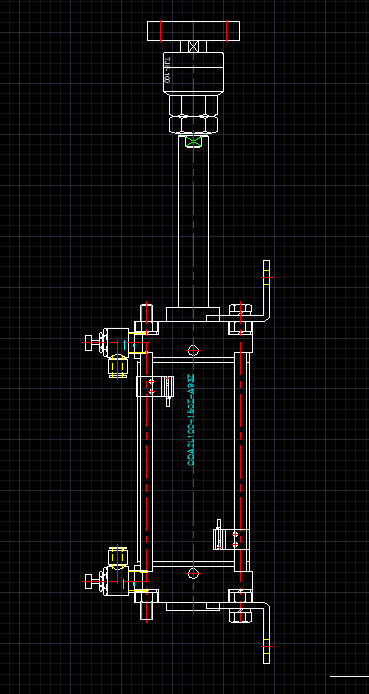Select the green cross mark at the rod tip

coord(193,142)
